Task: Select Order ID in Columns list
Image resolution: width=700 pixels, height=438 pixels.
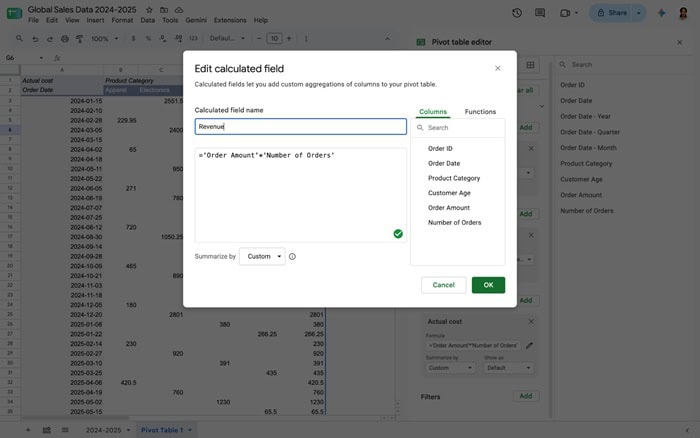Action: click(440, 148)
